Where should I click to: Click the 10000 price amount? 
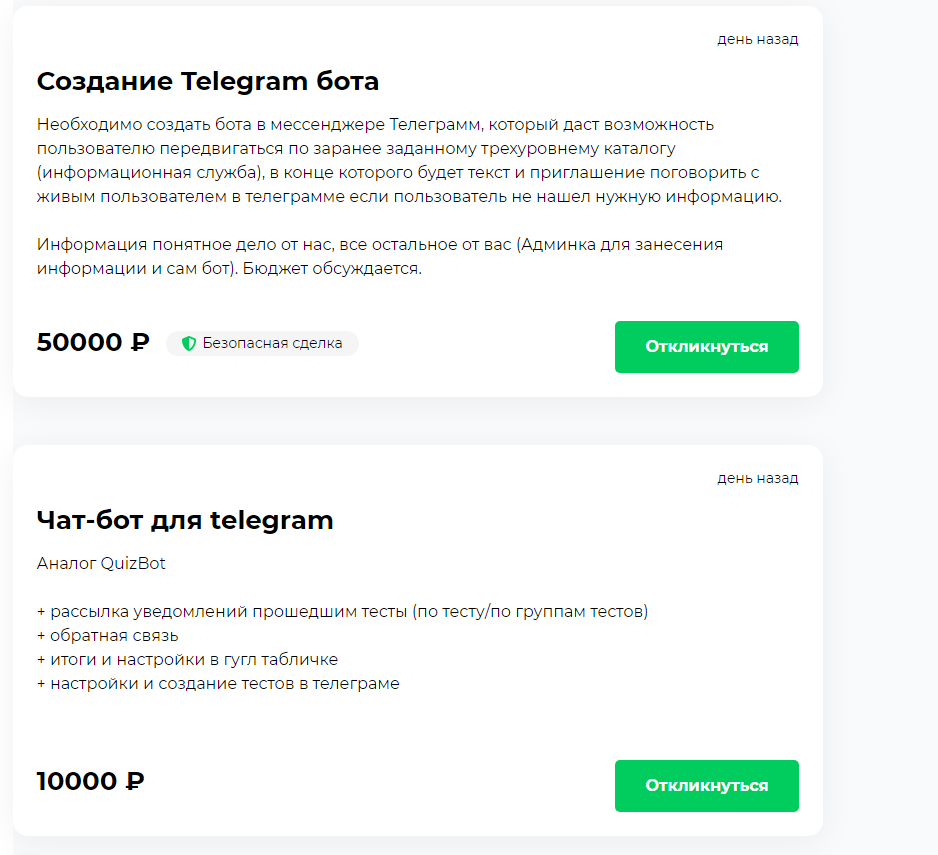[77, 781]
